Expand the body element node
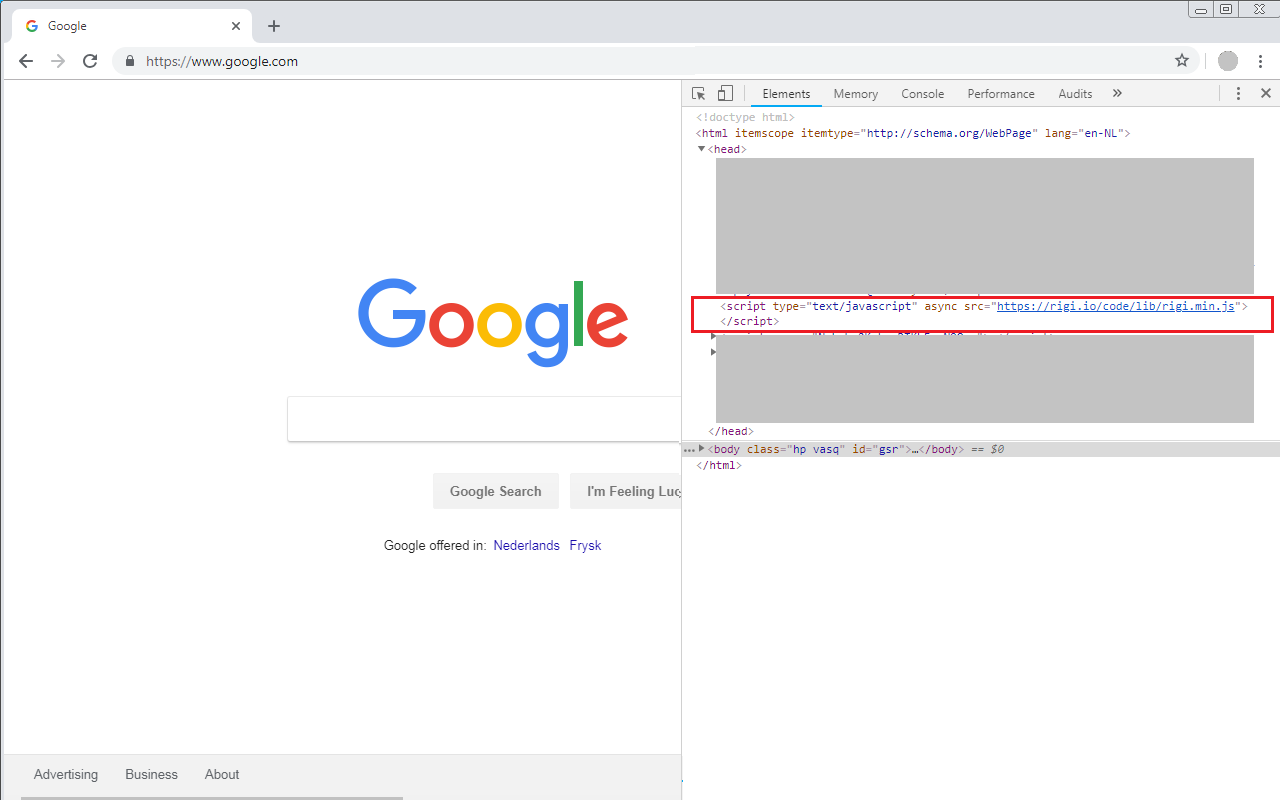 click(703, 449)
